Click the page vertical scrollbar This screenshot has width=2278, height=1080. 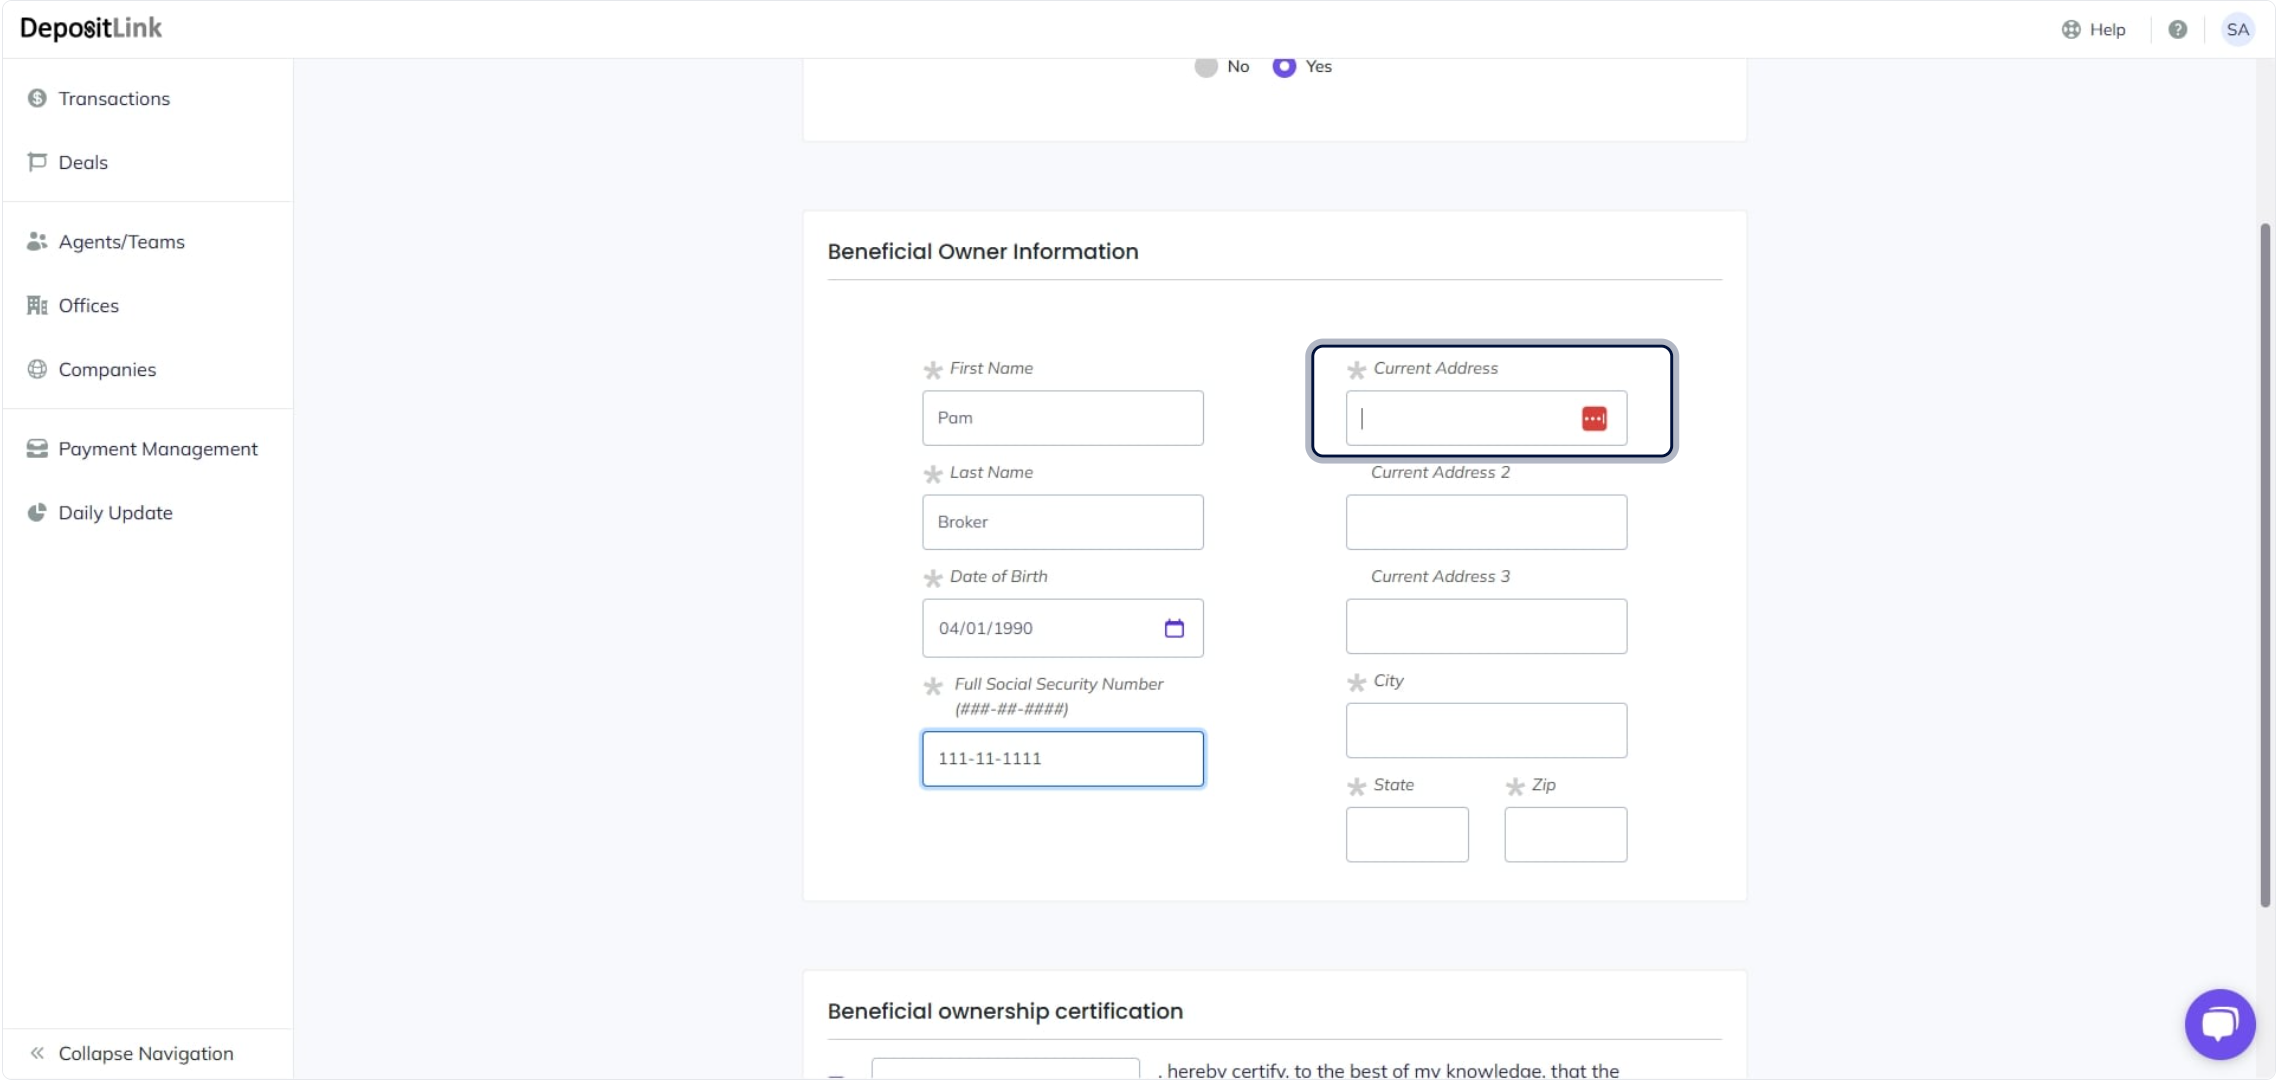2264,565
